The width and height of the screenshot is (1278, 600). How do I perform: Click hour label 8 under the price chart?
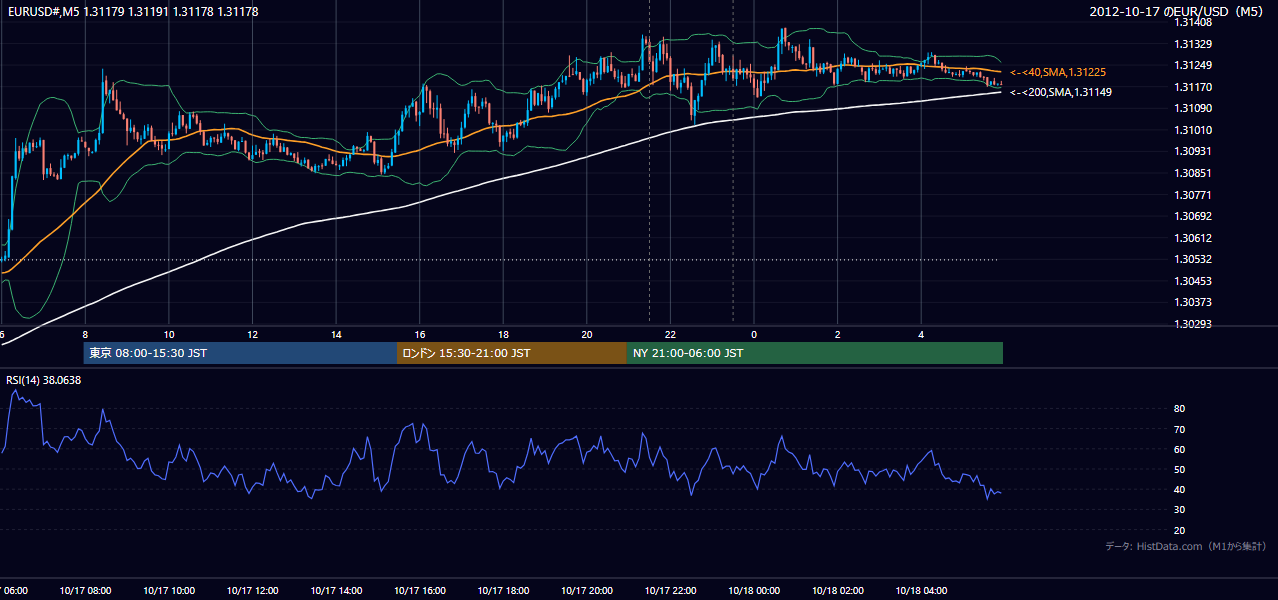85,335
